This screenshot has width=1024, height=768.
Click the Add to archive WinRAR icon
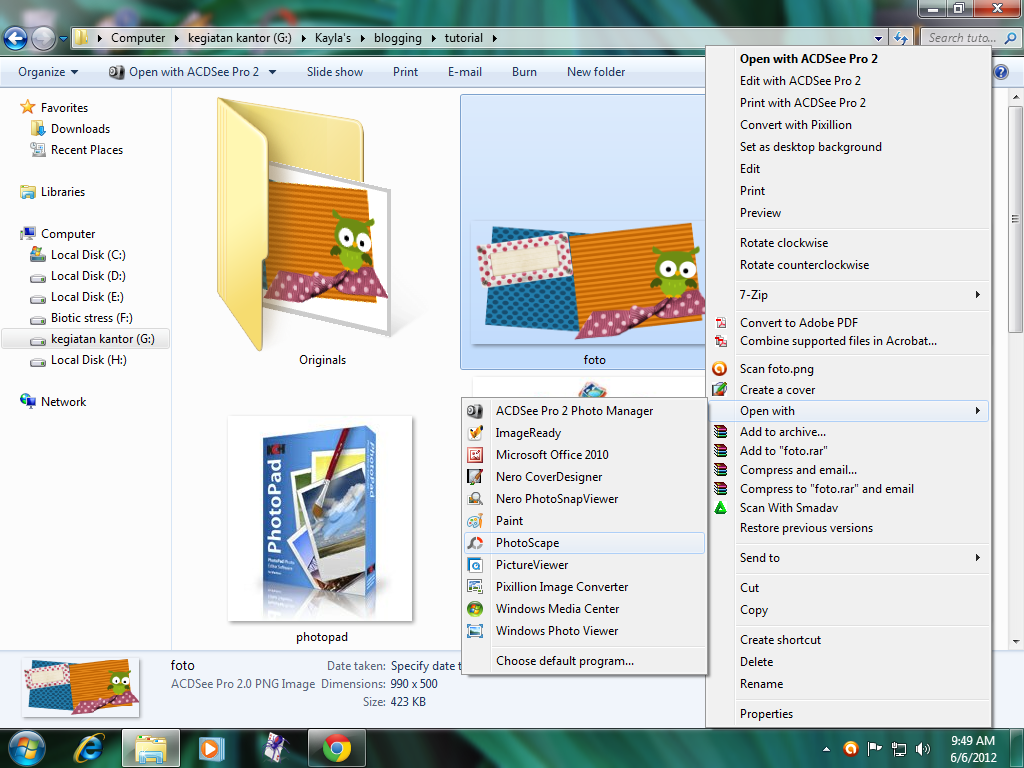tap(720, 432)
